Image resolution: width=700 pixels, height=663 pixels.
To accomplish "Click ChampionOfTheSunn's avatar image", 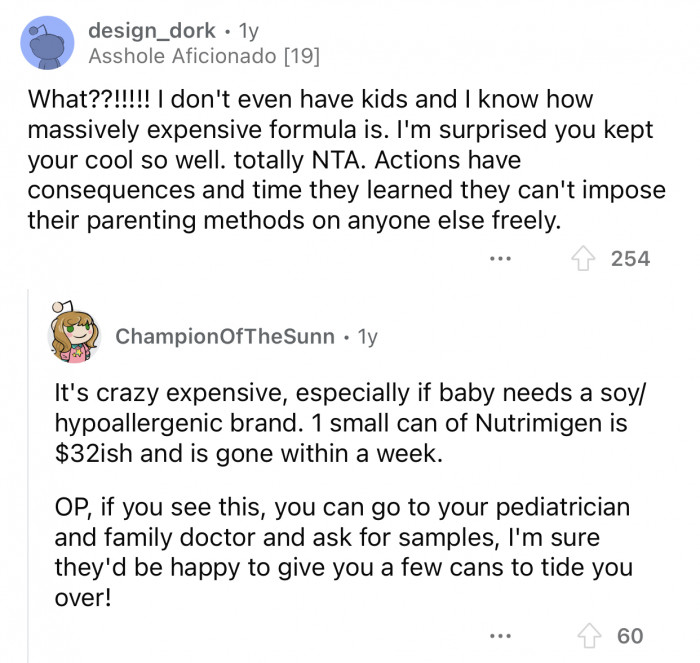I will (76, 335).
